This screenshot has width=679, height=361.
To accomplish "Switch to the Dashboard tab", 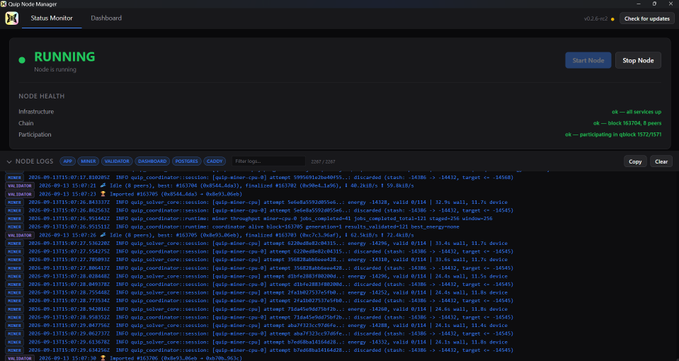I will tap(106, 18).
